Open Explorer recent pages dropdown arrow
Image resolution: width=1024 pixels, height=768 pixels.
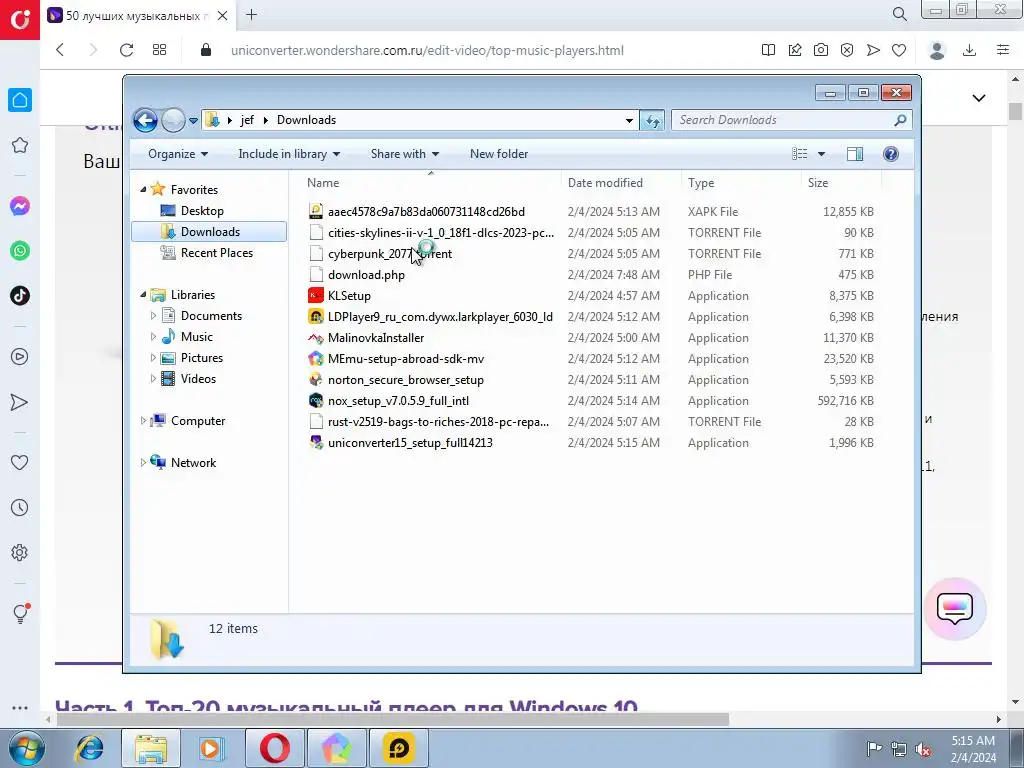[x=193, y=121]
